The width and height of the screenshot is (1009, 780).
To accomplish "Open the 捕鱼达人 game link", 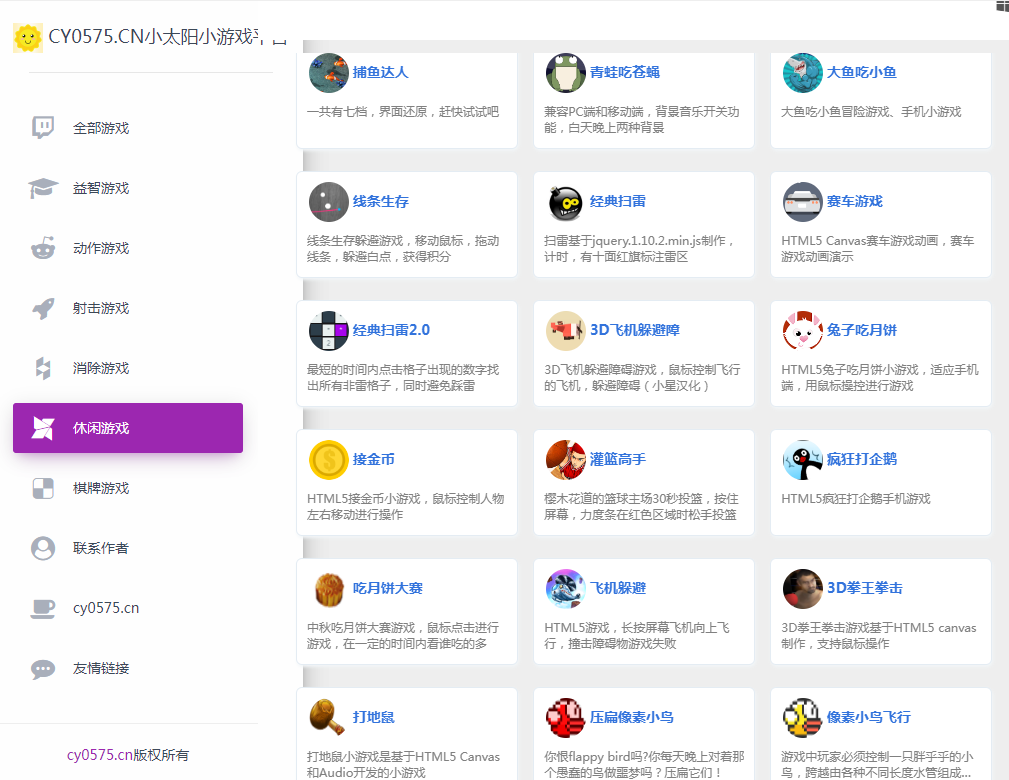I will (x=380, y=72).
